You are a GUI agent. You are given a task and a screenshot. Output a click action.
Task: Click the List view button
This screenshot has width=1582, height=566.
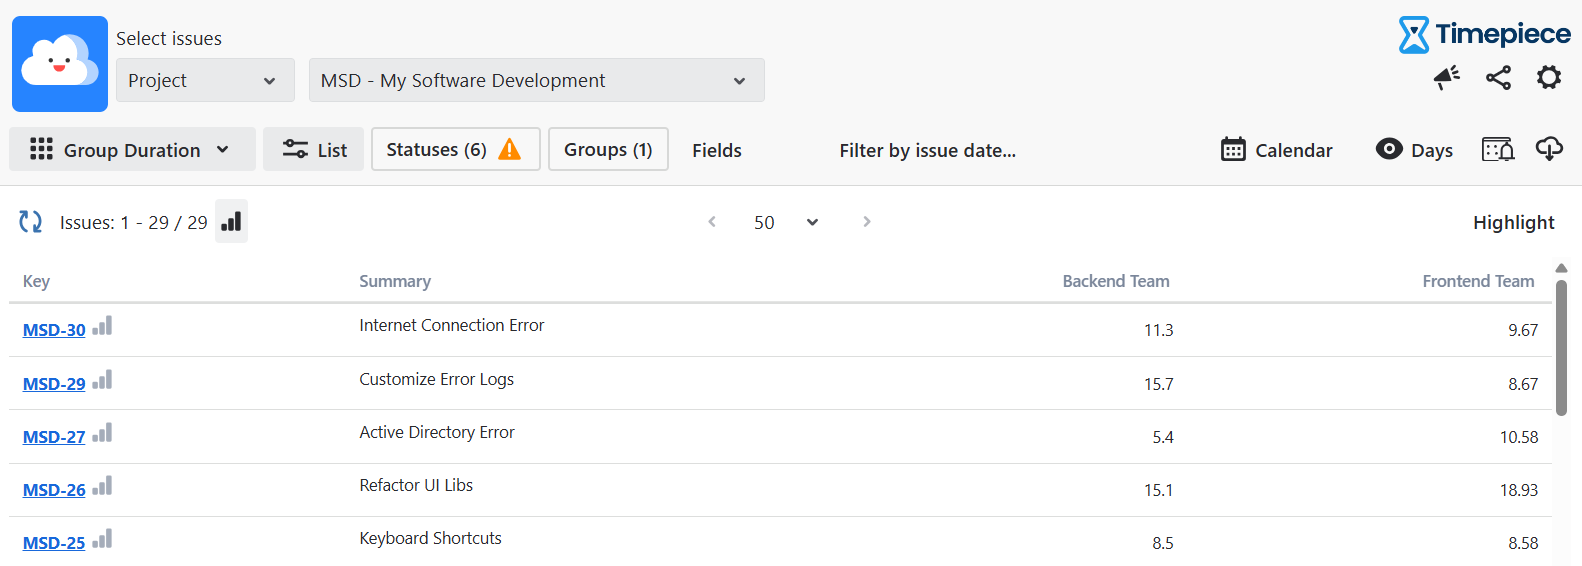point(314,149)
